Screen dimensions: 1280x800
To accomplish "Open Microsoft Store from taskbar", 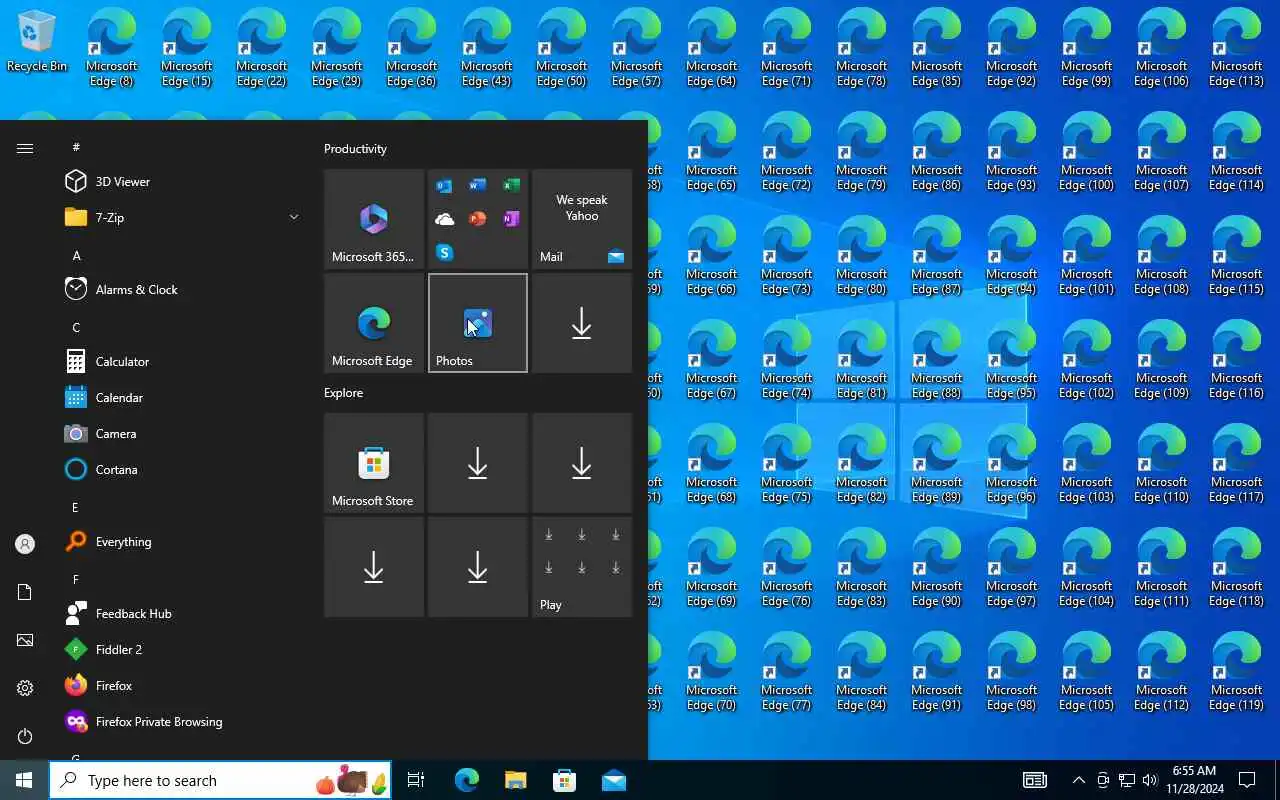I will (x=564, y=780).
